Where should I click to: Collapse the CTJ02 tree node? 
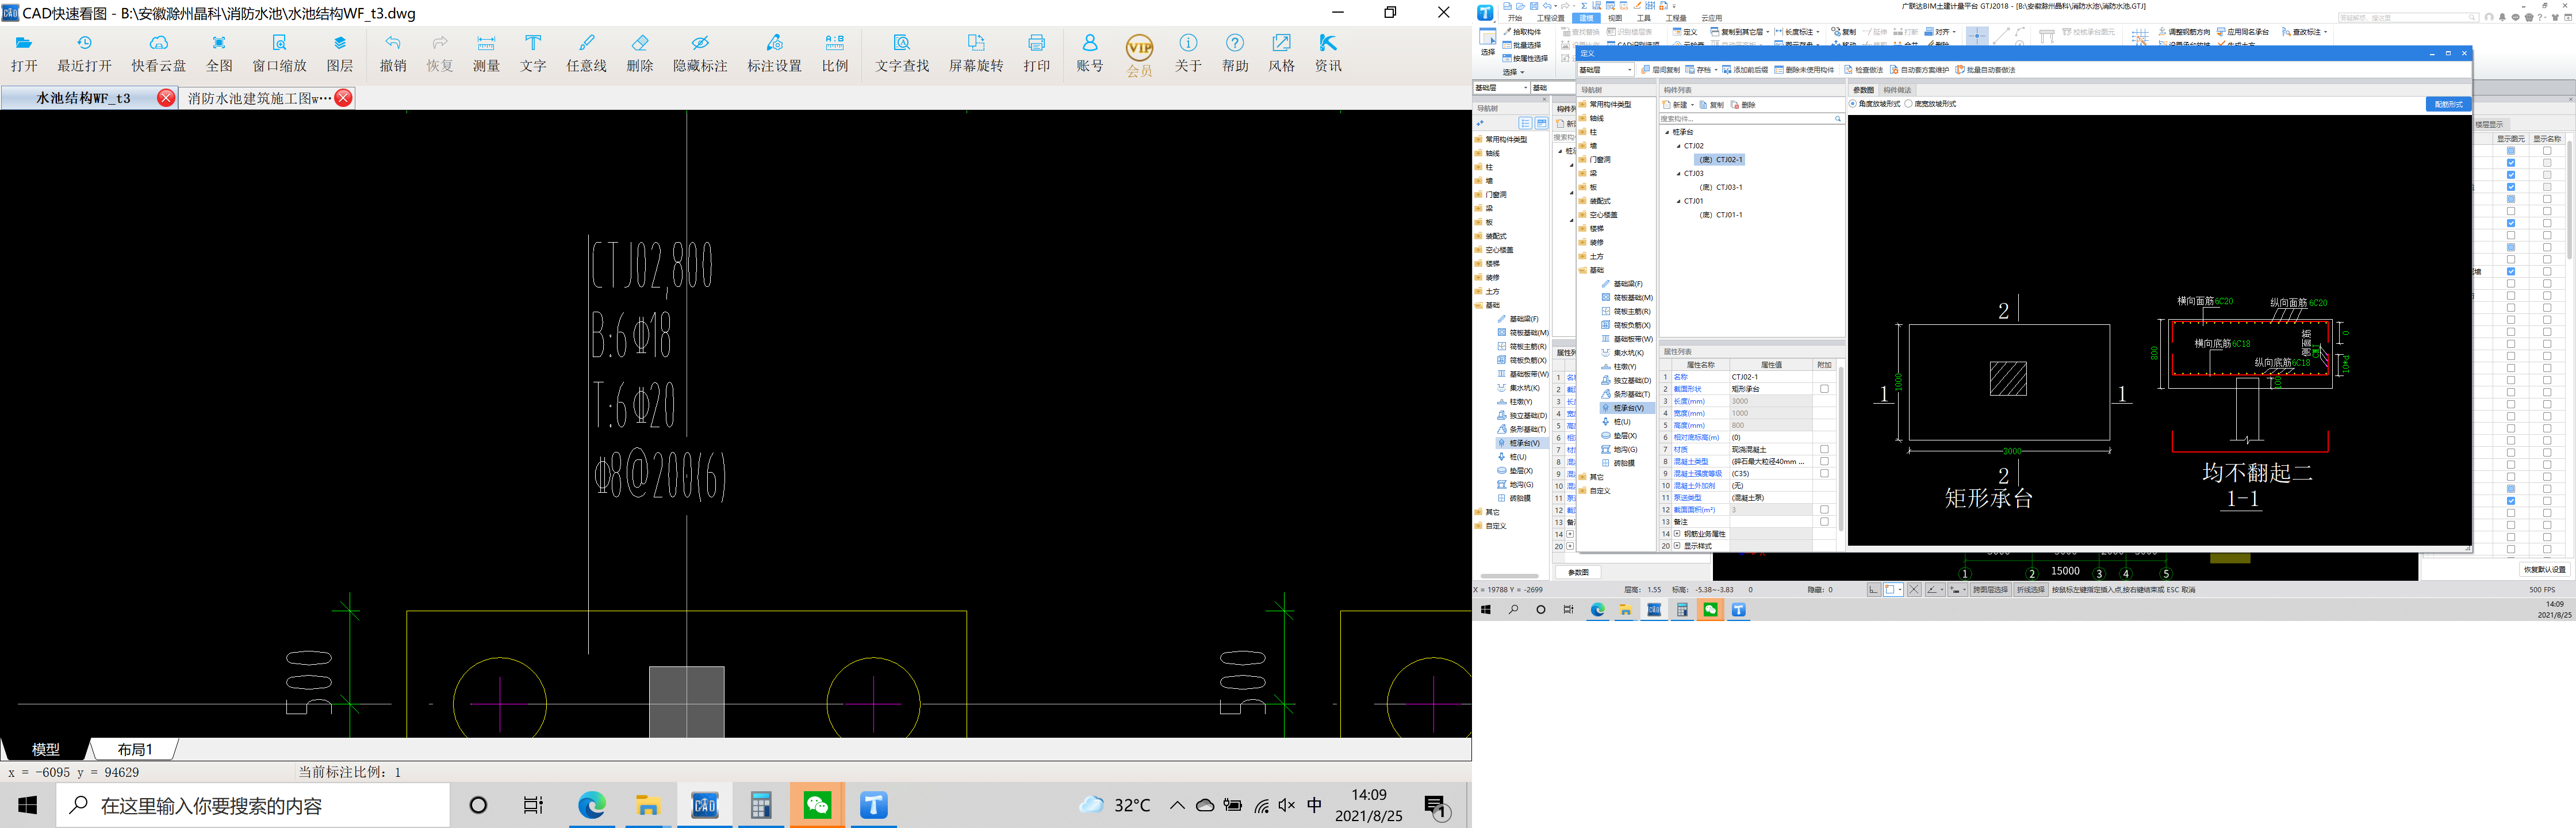1679,146
